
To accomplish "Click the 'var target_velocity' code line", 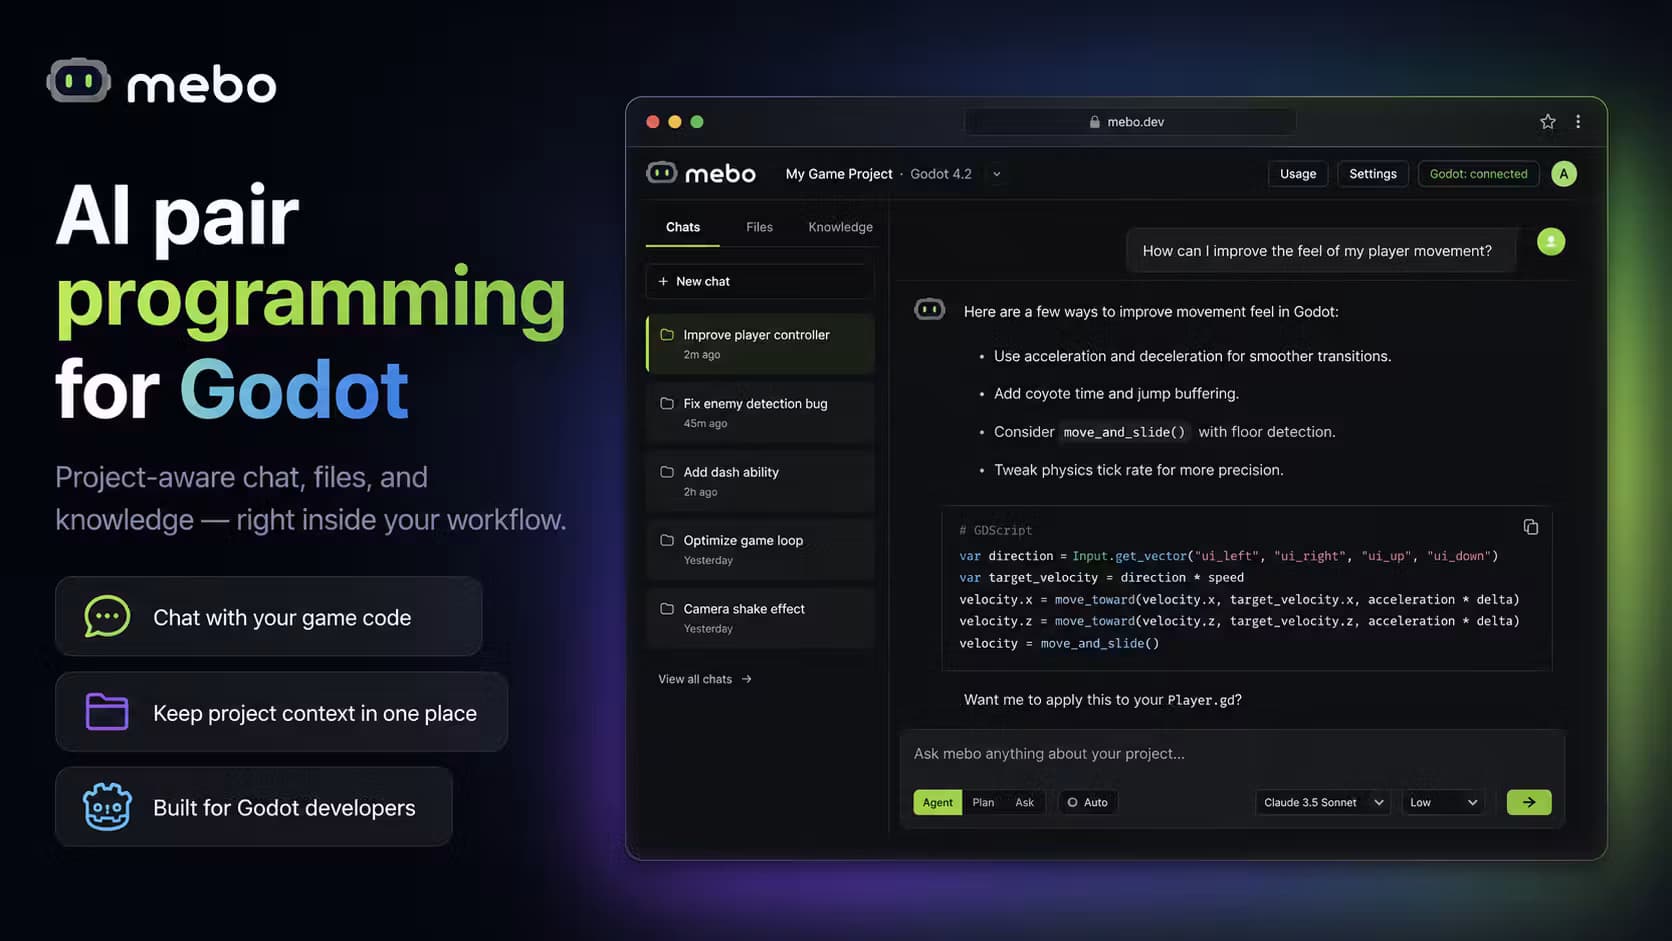I will coord(1101,577).
